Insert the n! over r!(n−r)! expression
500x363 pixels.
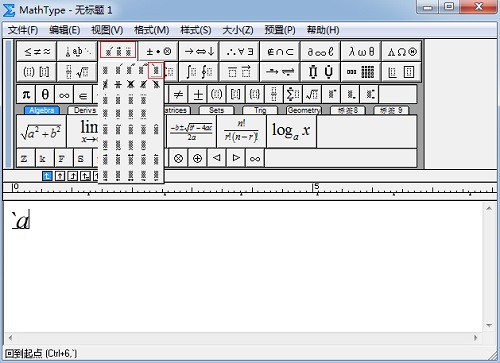[241, 131]
